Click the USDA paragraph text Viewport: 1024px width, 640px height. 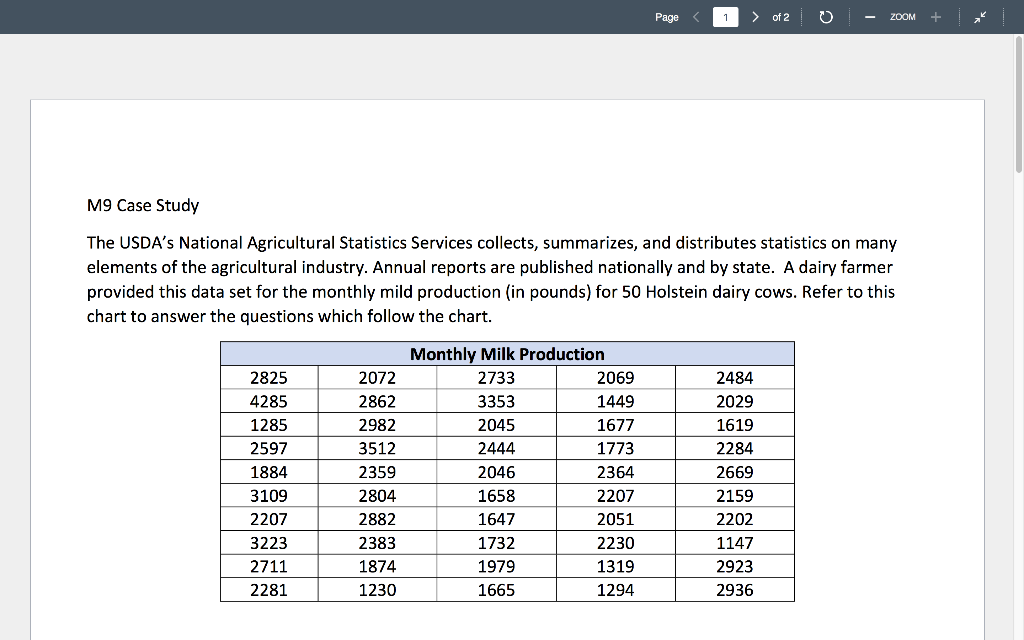click(490, 279)
